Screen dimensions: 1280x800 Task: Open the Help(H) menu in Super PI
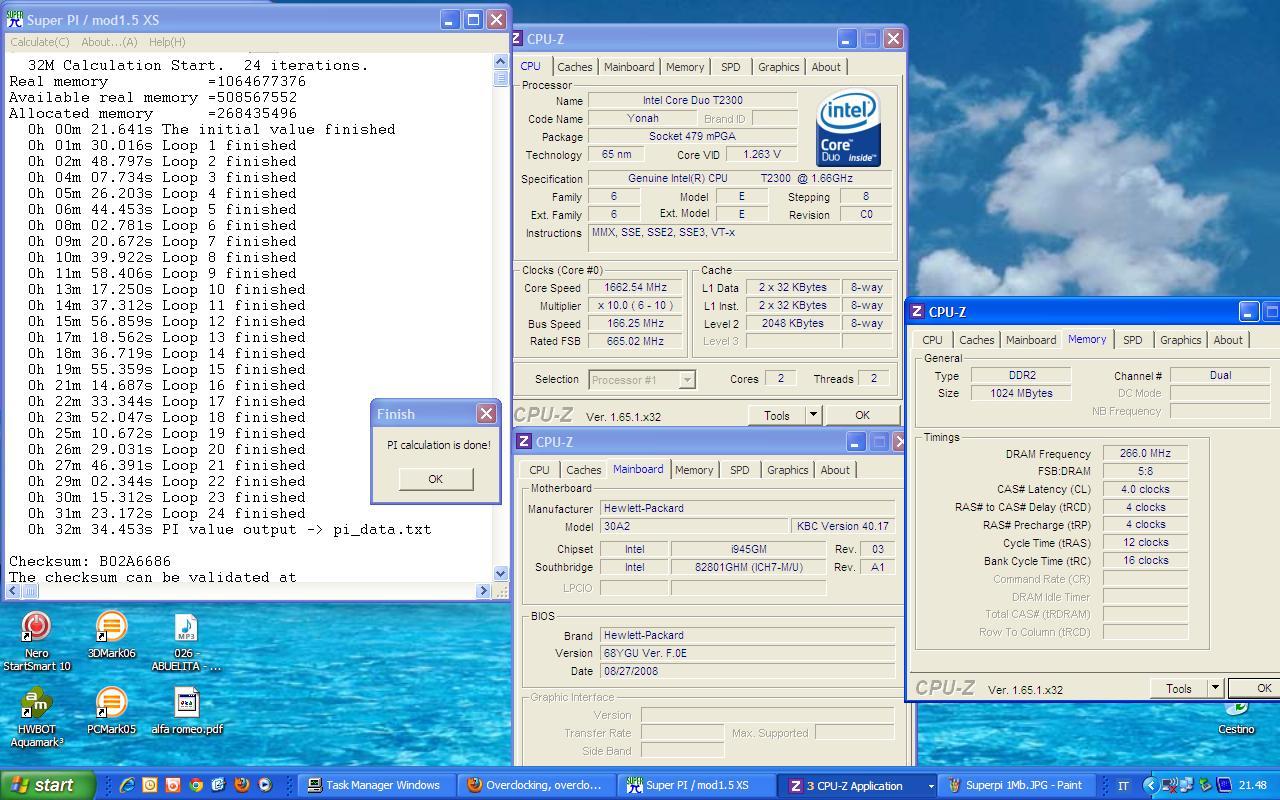click(167, 42)
